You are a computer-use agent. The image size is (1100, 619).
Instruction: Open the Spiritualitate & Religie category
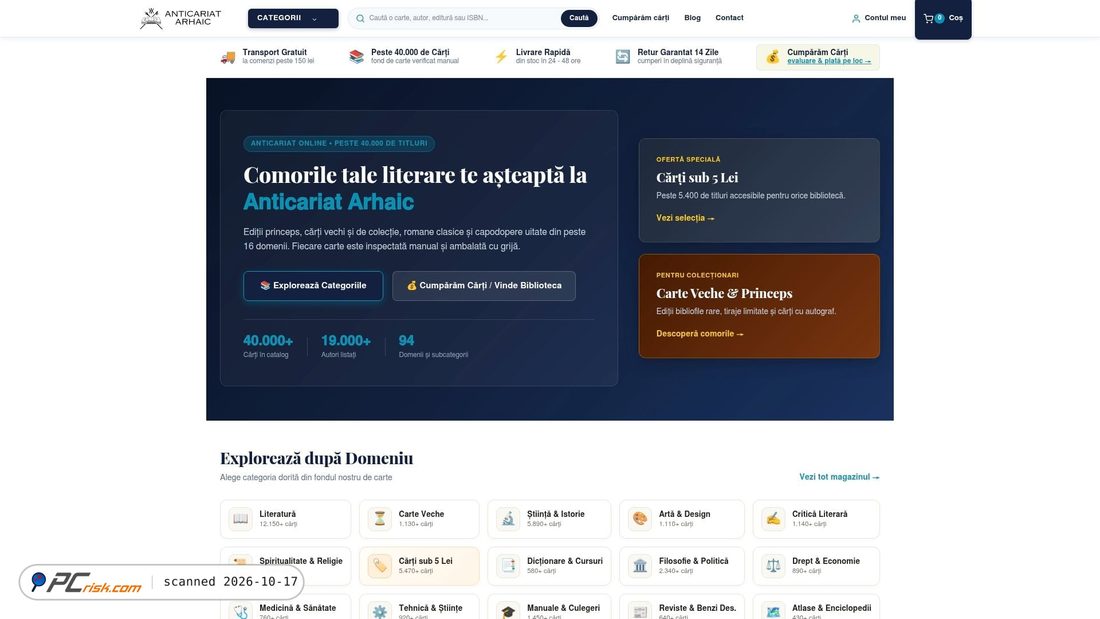coord(286,566)
